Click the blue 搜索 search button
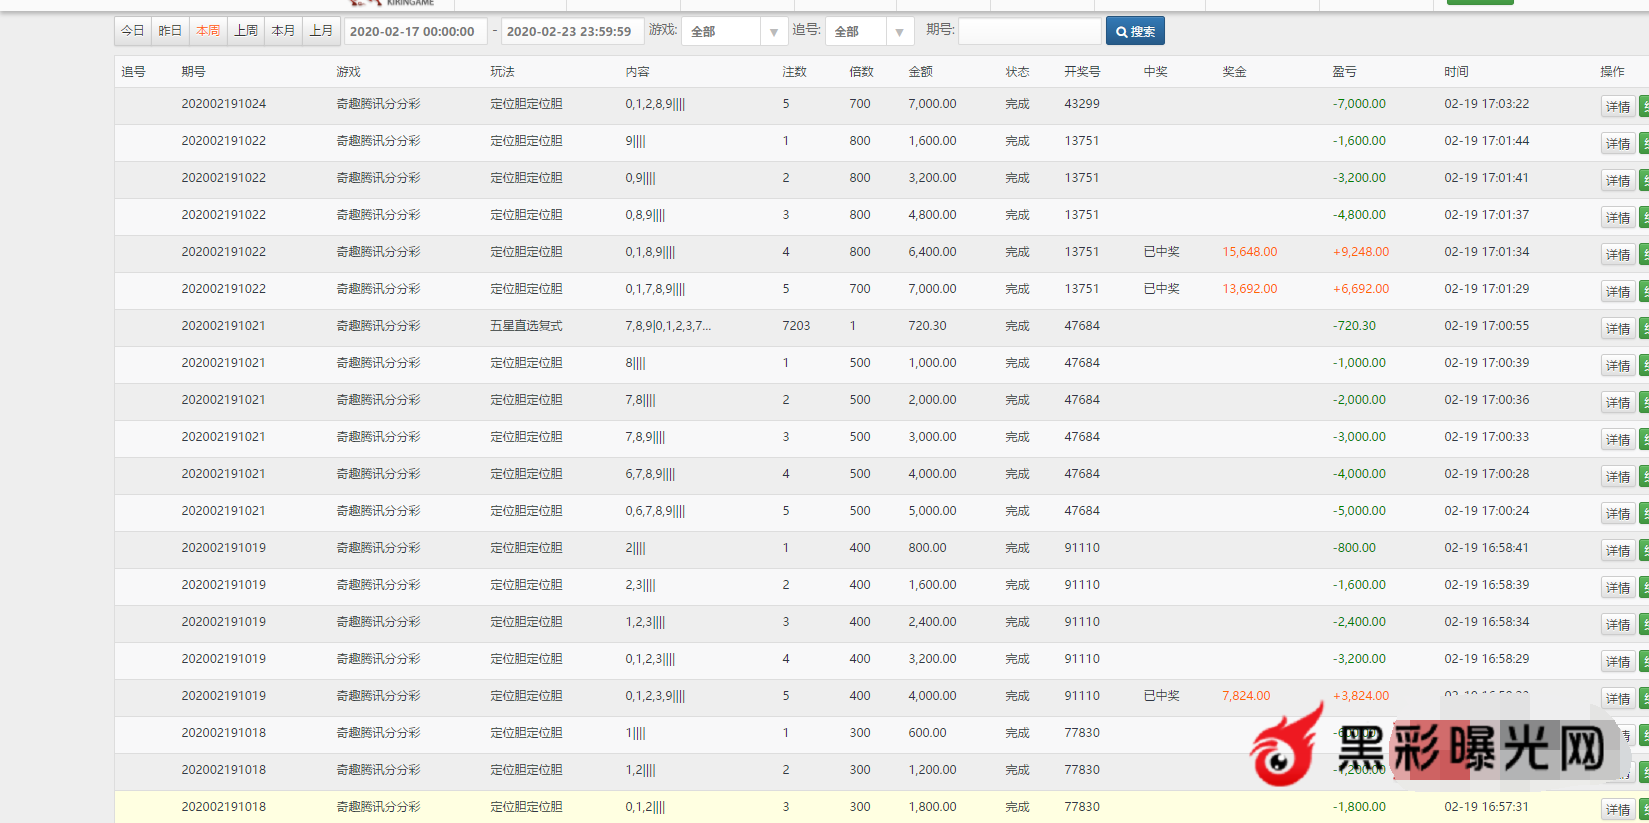The image size is (1649, 823). click(x=1135, y=32)
